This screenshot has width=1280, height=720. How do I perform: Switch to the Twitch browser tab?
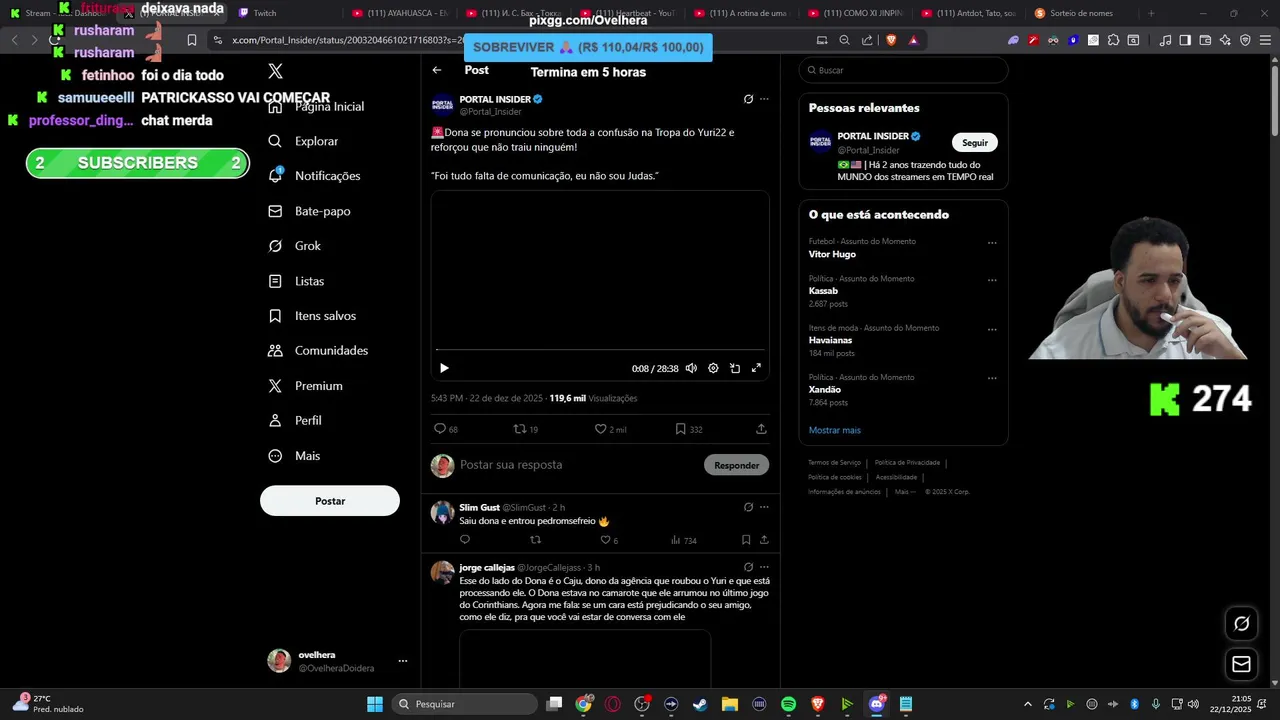tap(283, 13)
